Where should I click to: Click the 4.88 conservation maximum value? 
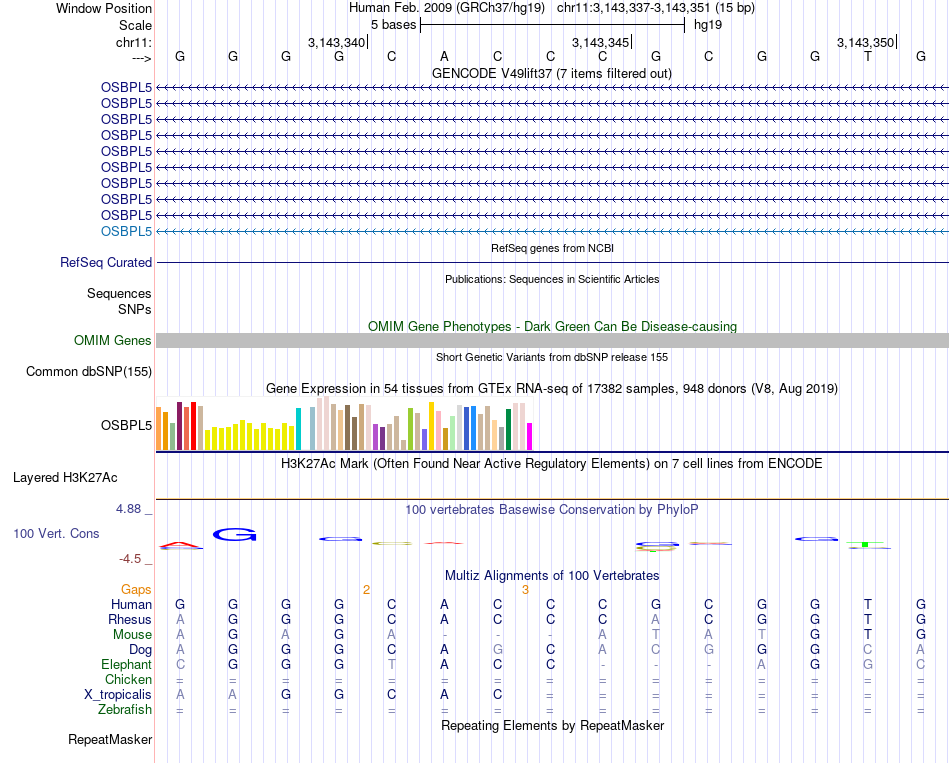coord(128,509)
